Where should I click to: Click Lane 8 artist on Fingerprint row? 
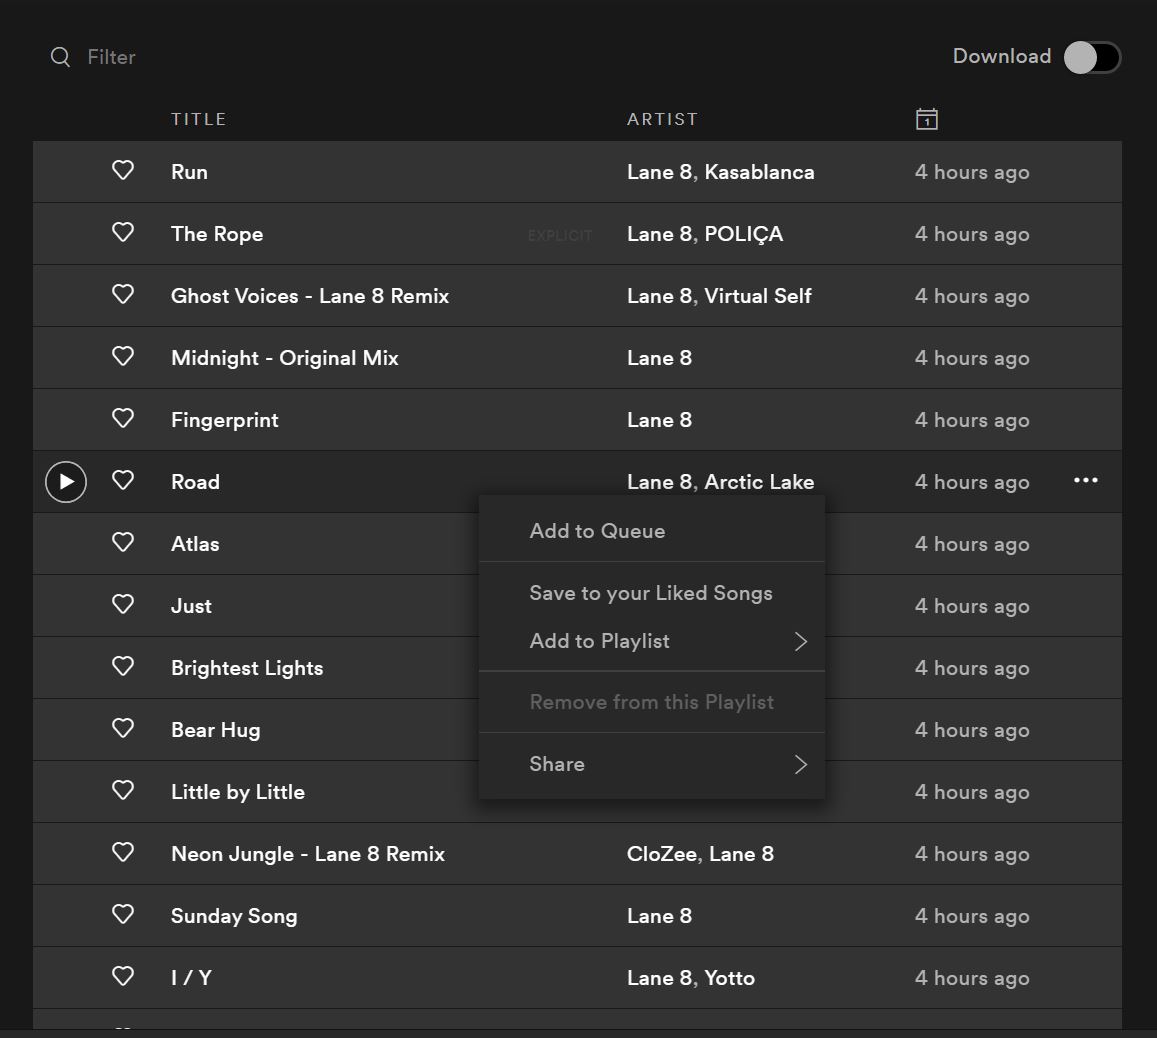(660, 420)
